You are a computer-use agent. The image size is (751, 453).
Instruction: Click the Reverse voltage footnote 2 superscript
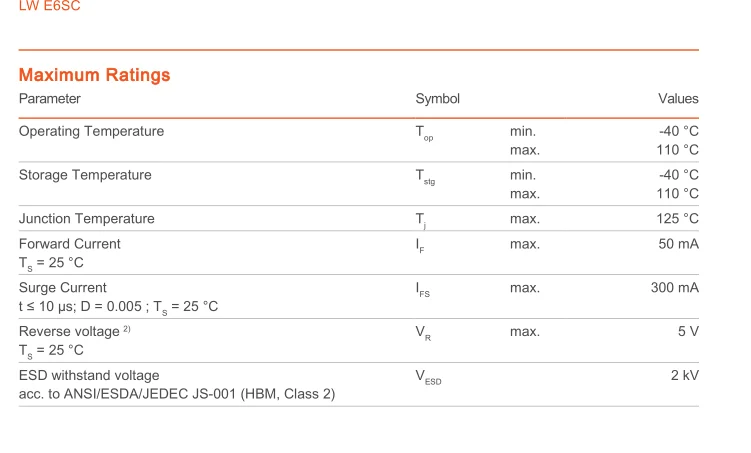tap(127, 329)
